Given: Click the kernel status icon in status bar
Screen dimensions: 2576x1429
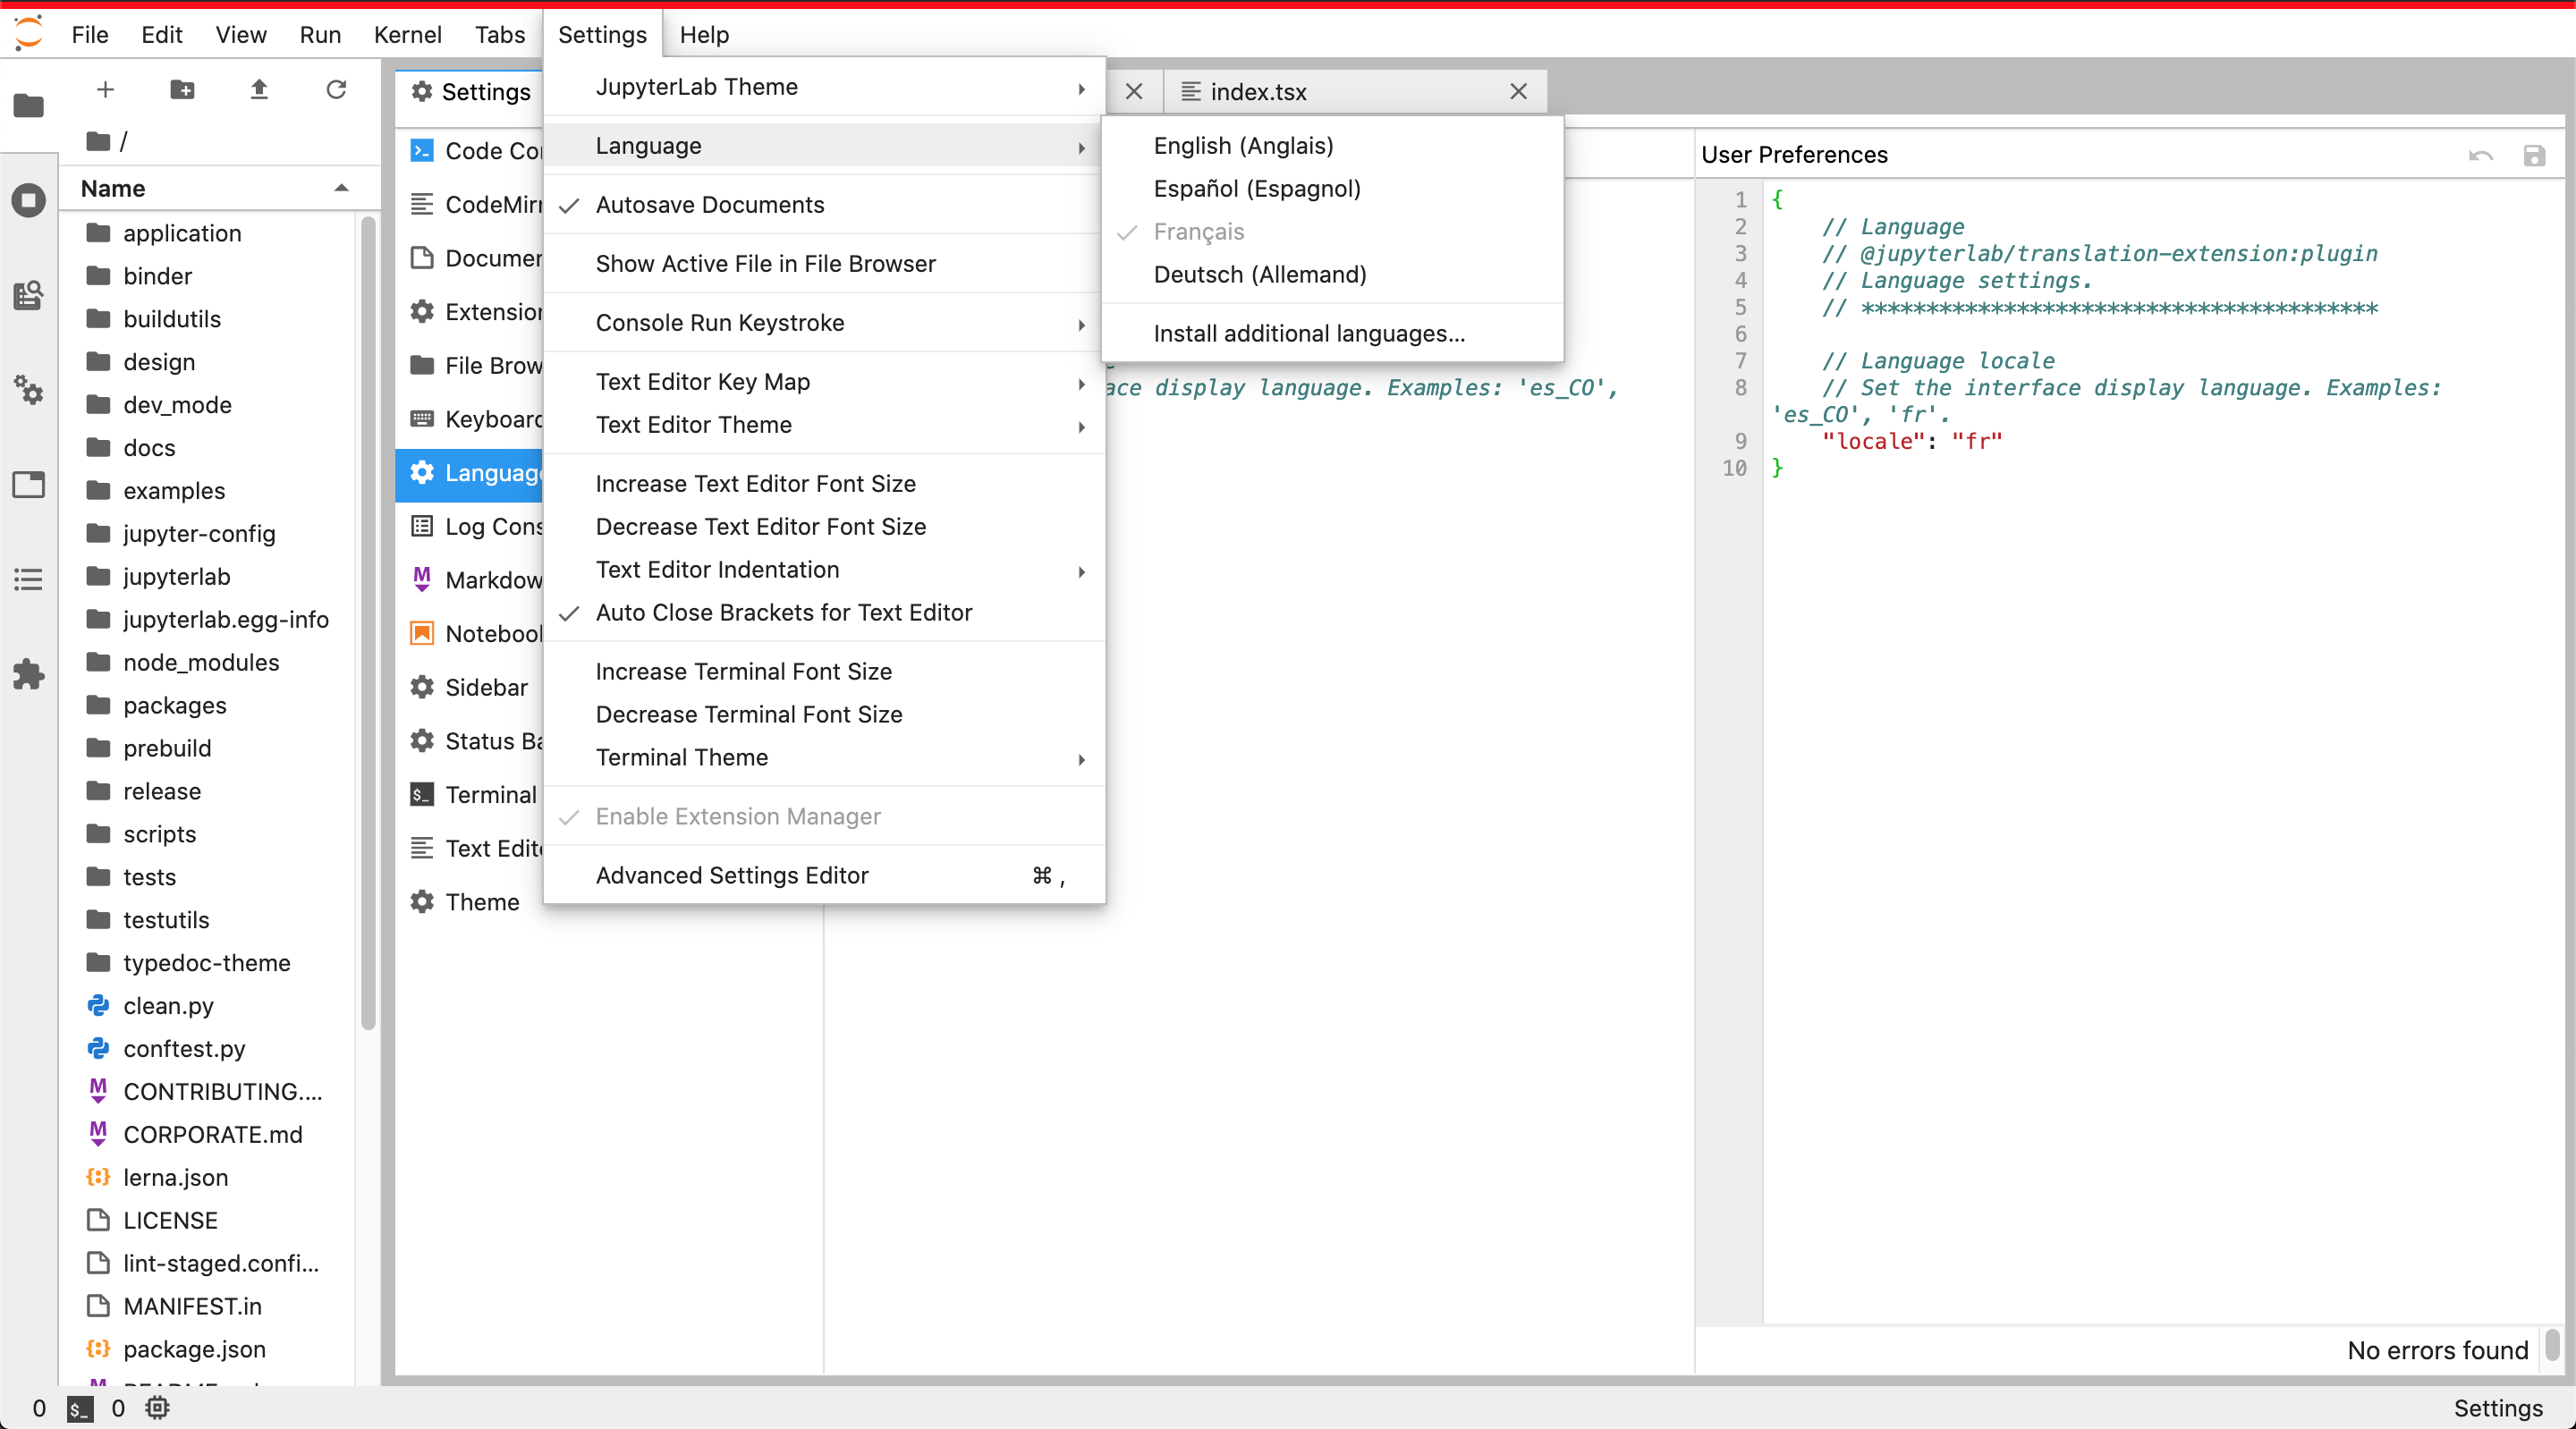Looking at the screenshot, I should pos(157,1408).
